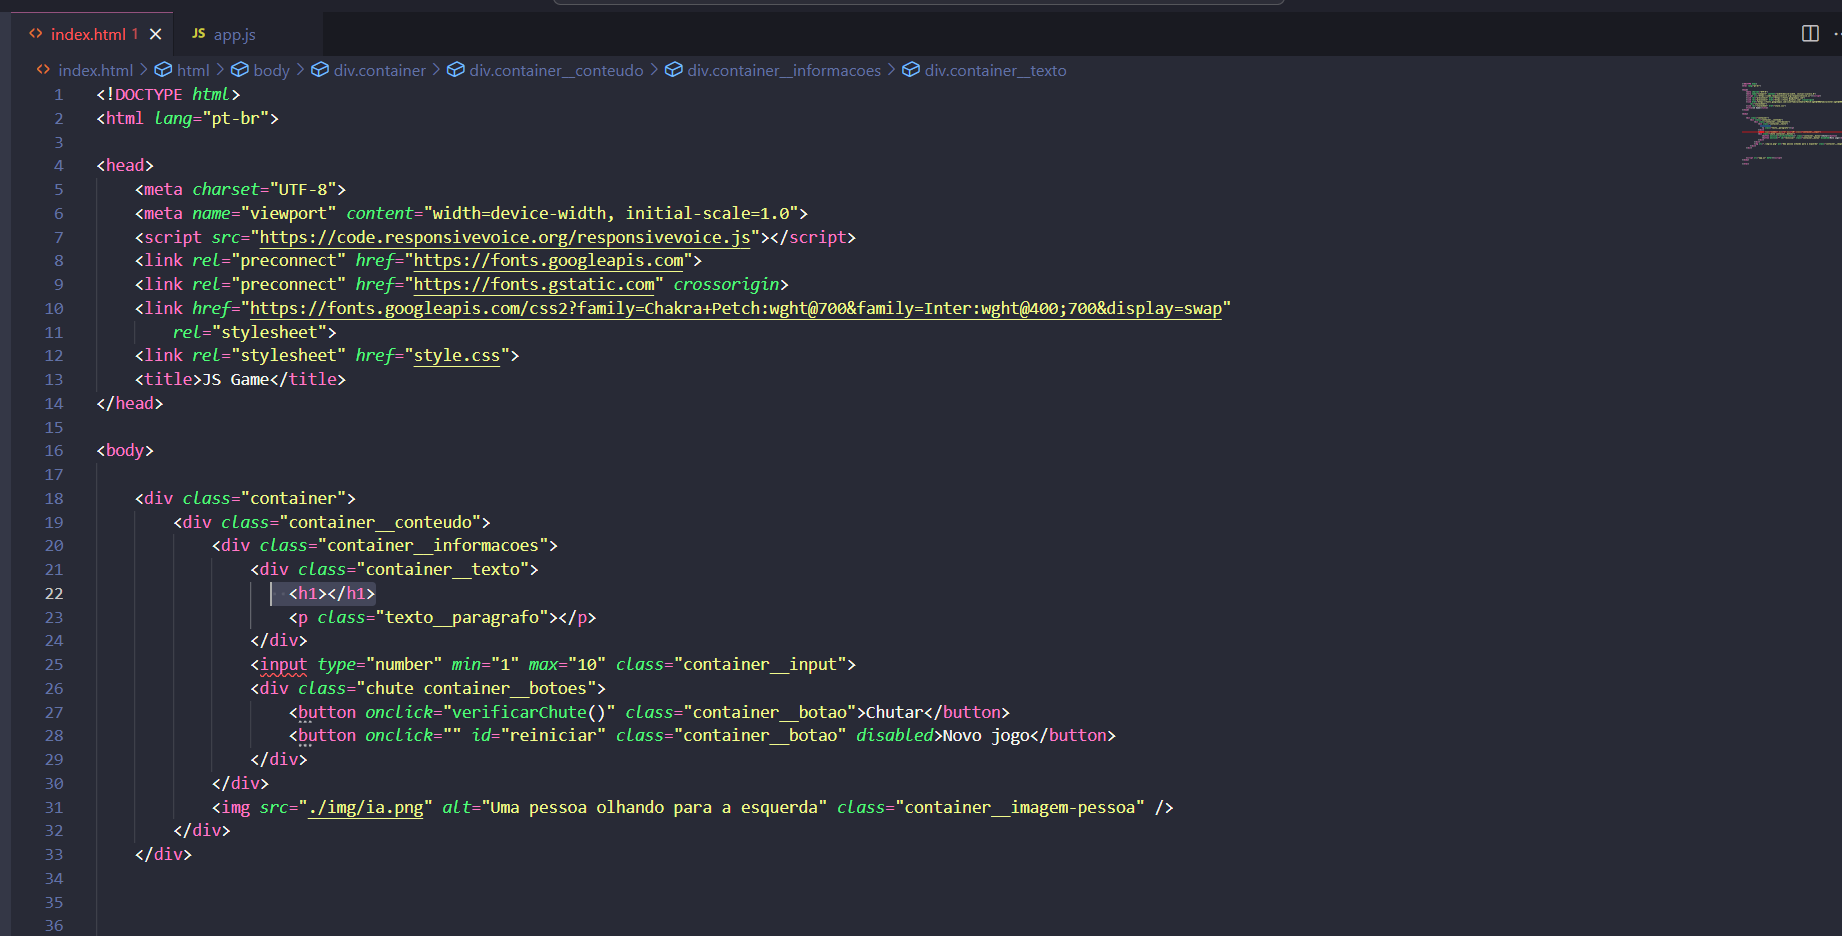Click the "reiniciar" id value on line 28
The width and height of the screenshot is (1842, 936).
(x=553, y=736)
